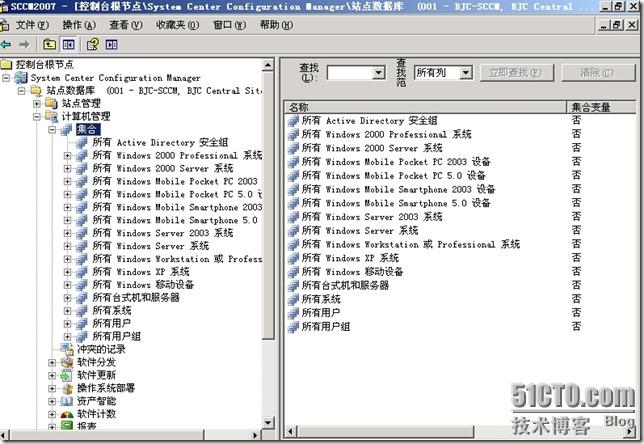Click the list pane scroll left arrow

click(291, 432)
